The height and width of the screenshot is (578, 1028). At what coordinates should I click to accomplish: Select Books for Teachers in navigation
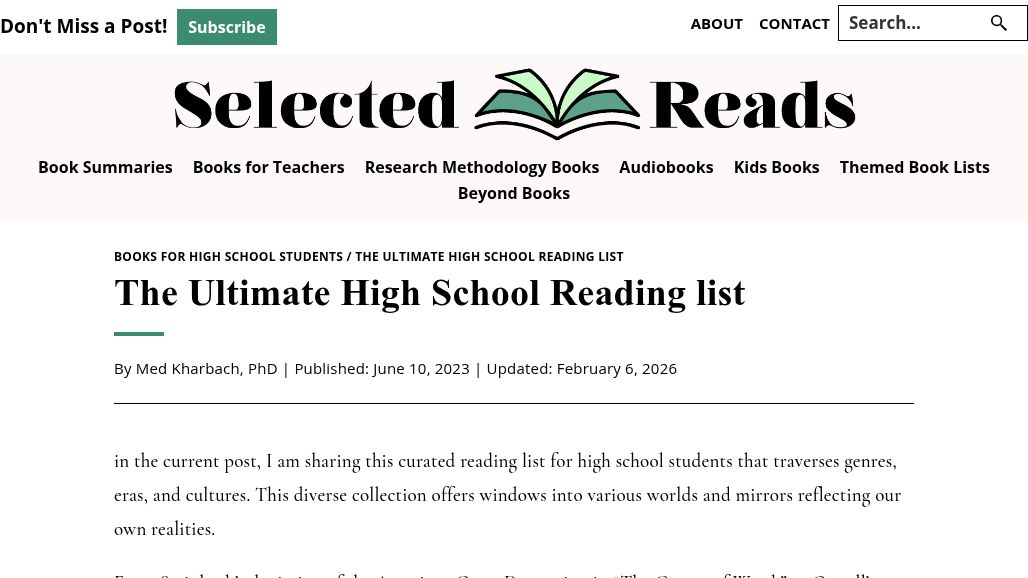click(268, 167)
